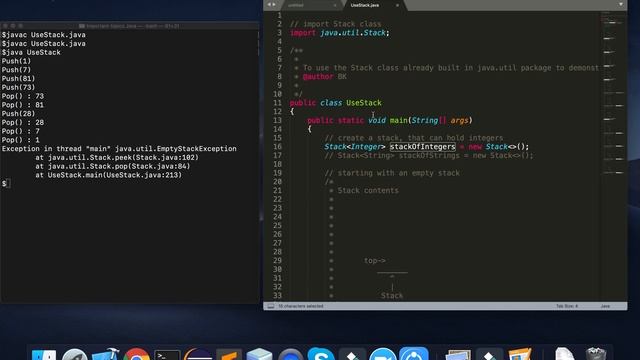Click line number 16 in the gutter
This screenshot has height=360, width=640.
[x=278, y=147]
